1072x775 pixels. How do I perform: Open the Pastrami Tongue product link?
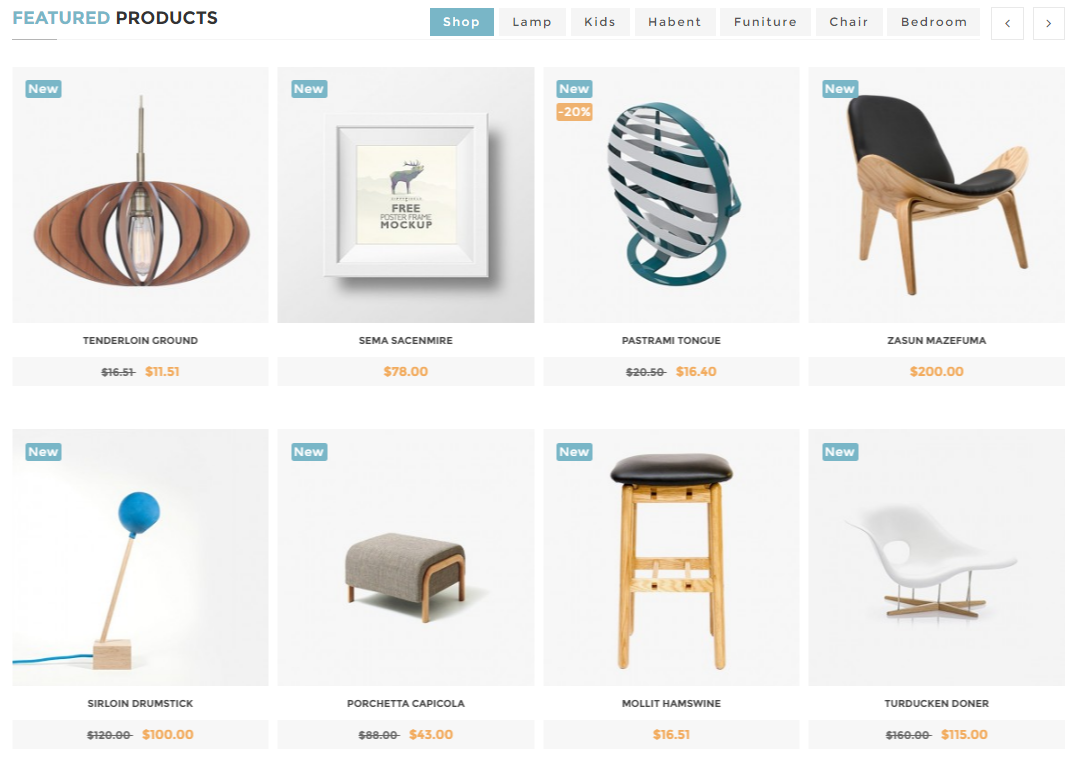pos(671,340)
